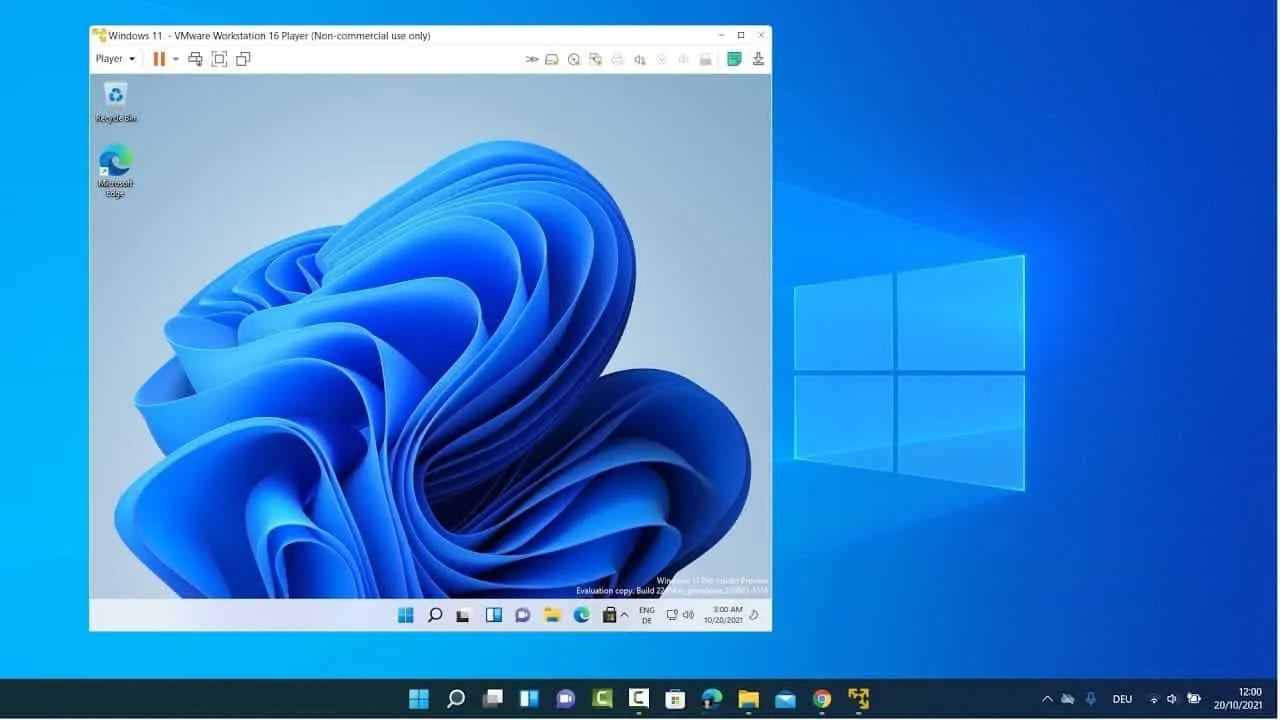Open Search from the guest taskbar

[435, 615]
